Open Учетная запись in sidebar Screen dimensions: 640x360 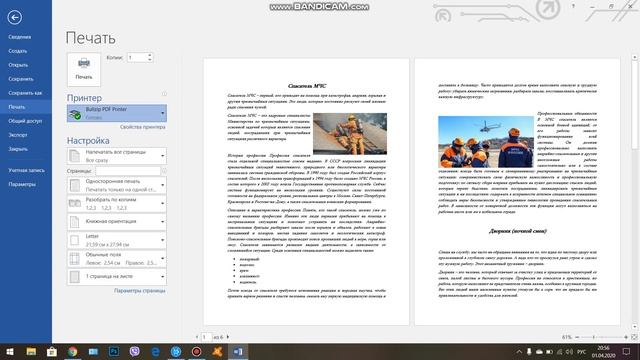(x=27, y=170)
